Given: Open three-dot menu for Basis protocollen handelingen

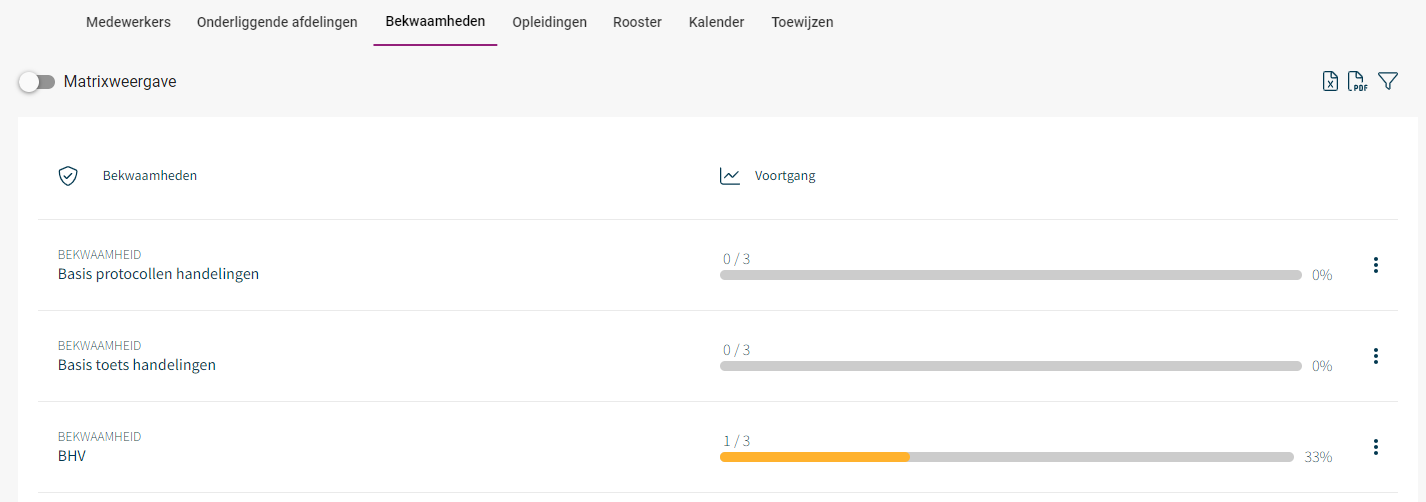Looking at the screenshot, I should point(1376,265).
